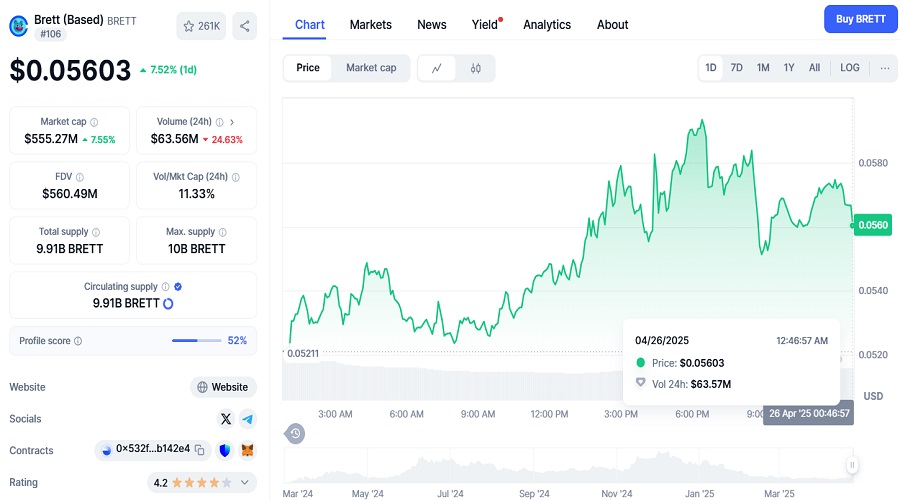Open the Profile score info icon
The height and width of the screenshot is (500, 900).
pos(78,341)
